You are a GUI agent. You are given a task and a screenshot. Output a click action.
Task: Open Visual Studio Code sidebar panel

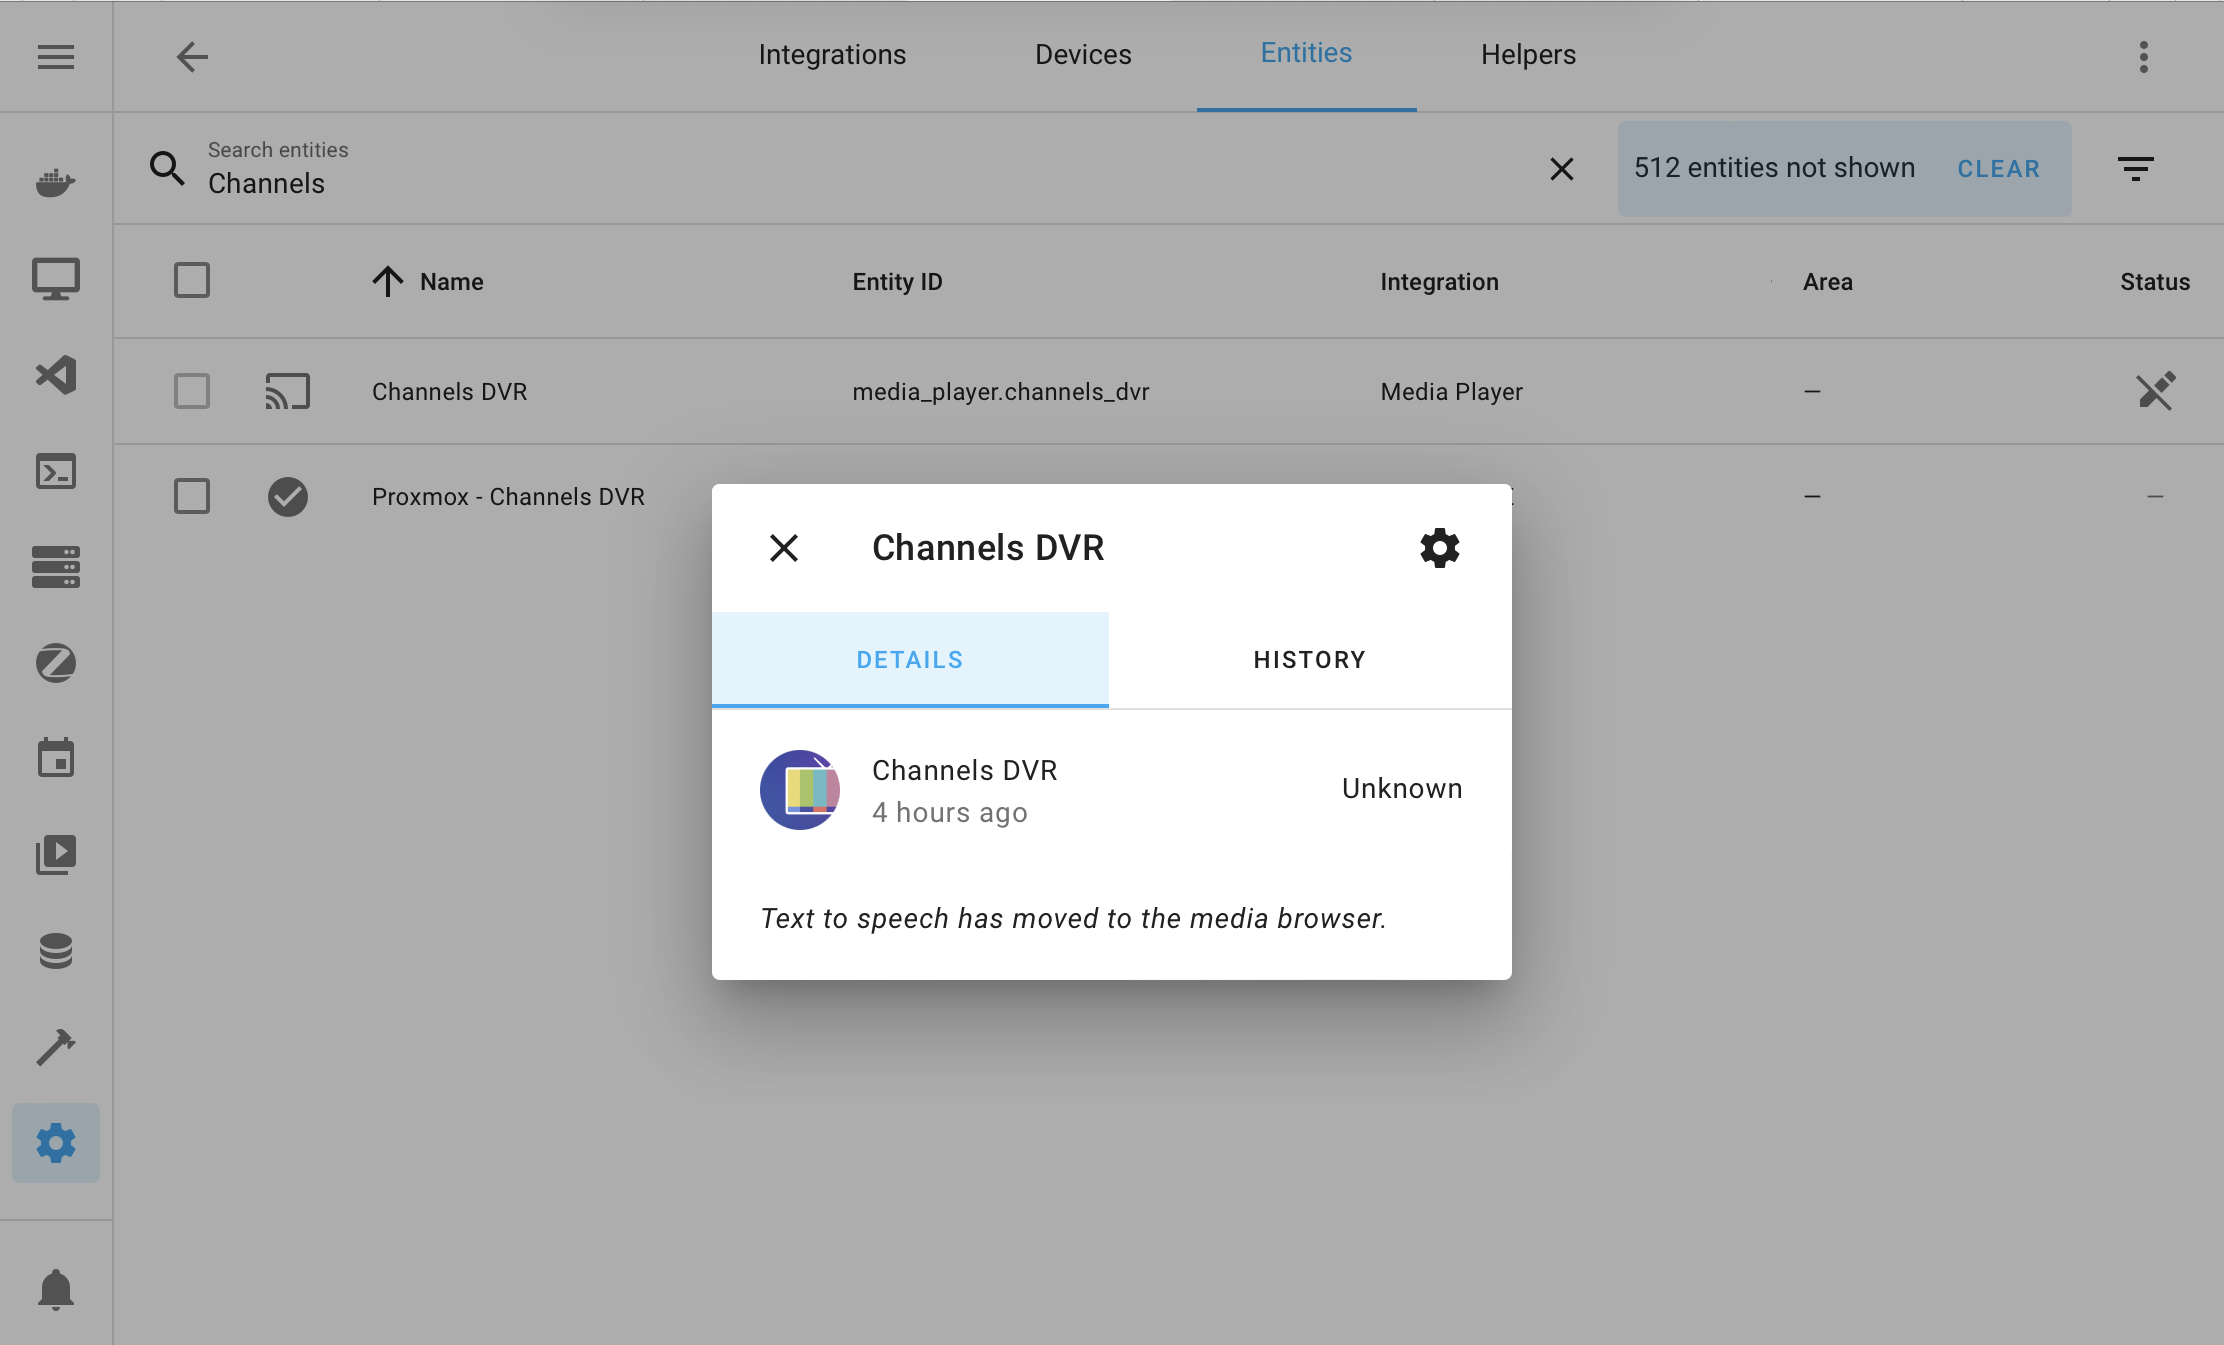(x=56, y=375)
